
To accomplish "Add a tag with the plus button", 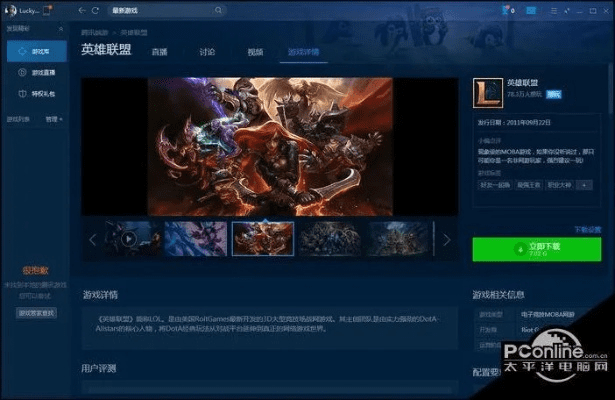I will [x=584, y=185].
